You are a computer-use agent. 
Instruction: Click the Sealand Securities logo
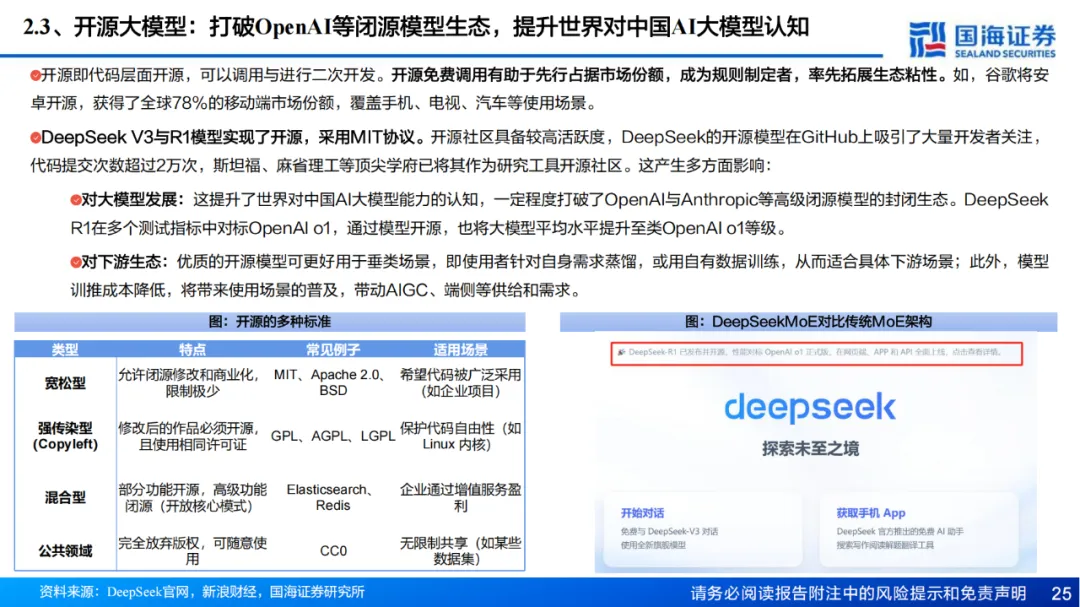coord(982,40)
